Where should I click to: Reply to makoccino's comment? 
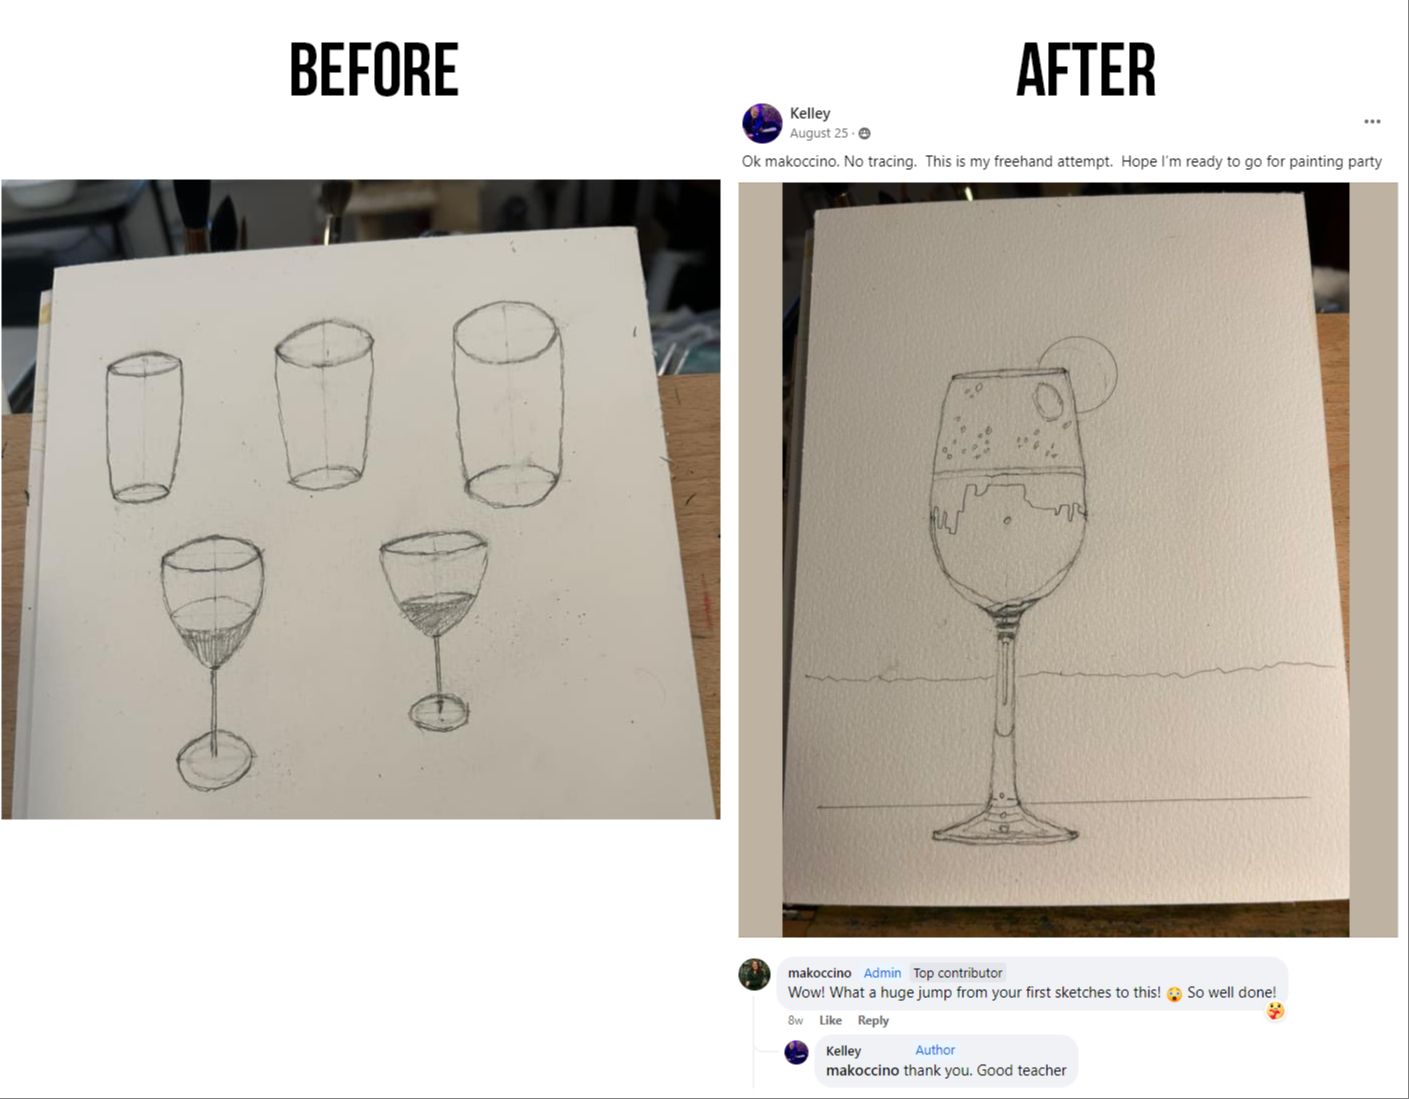(x=873, y=1020)
